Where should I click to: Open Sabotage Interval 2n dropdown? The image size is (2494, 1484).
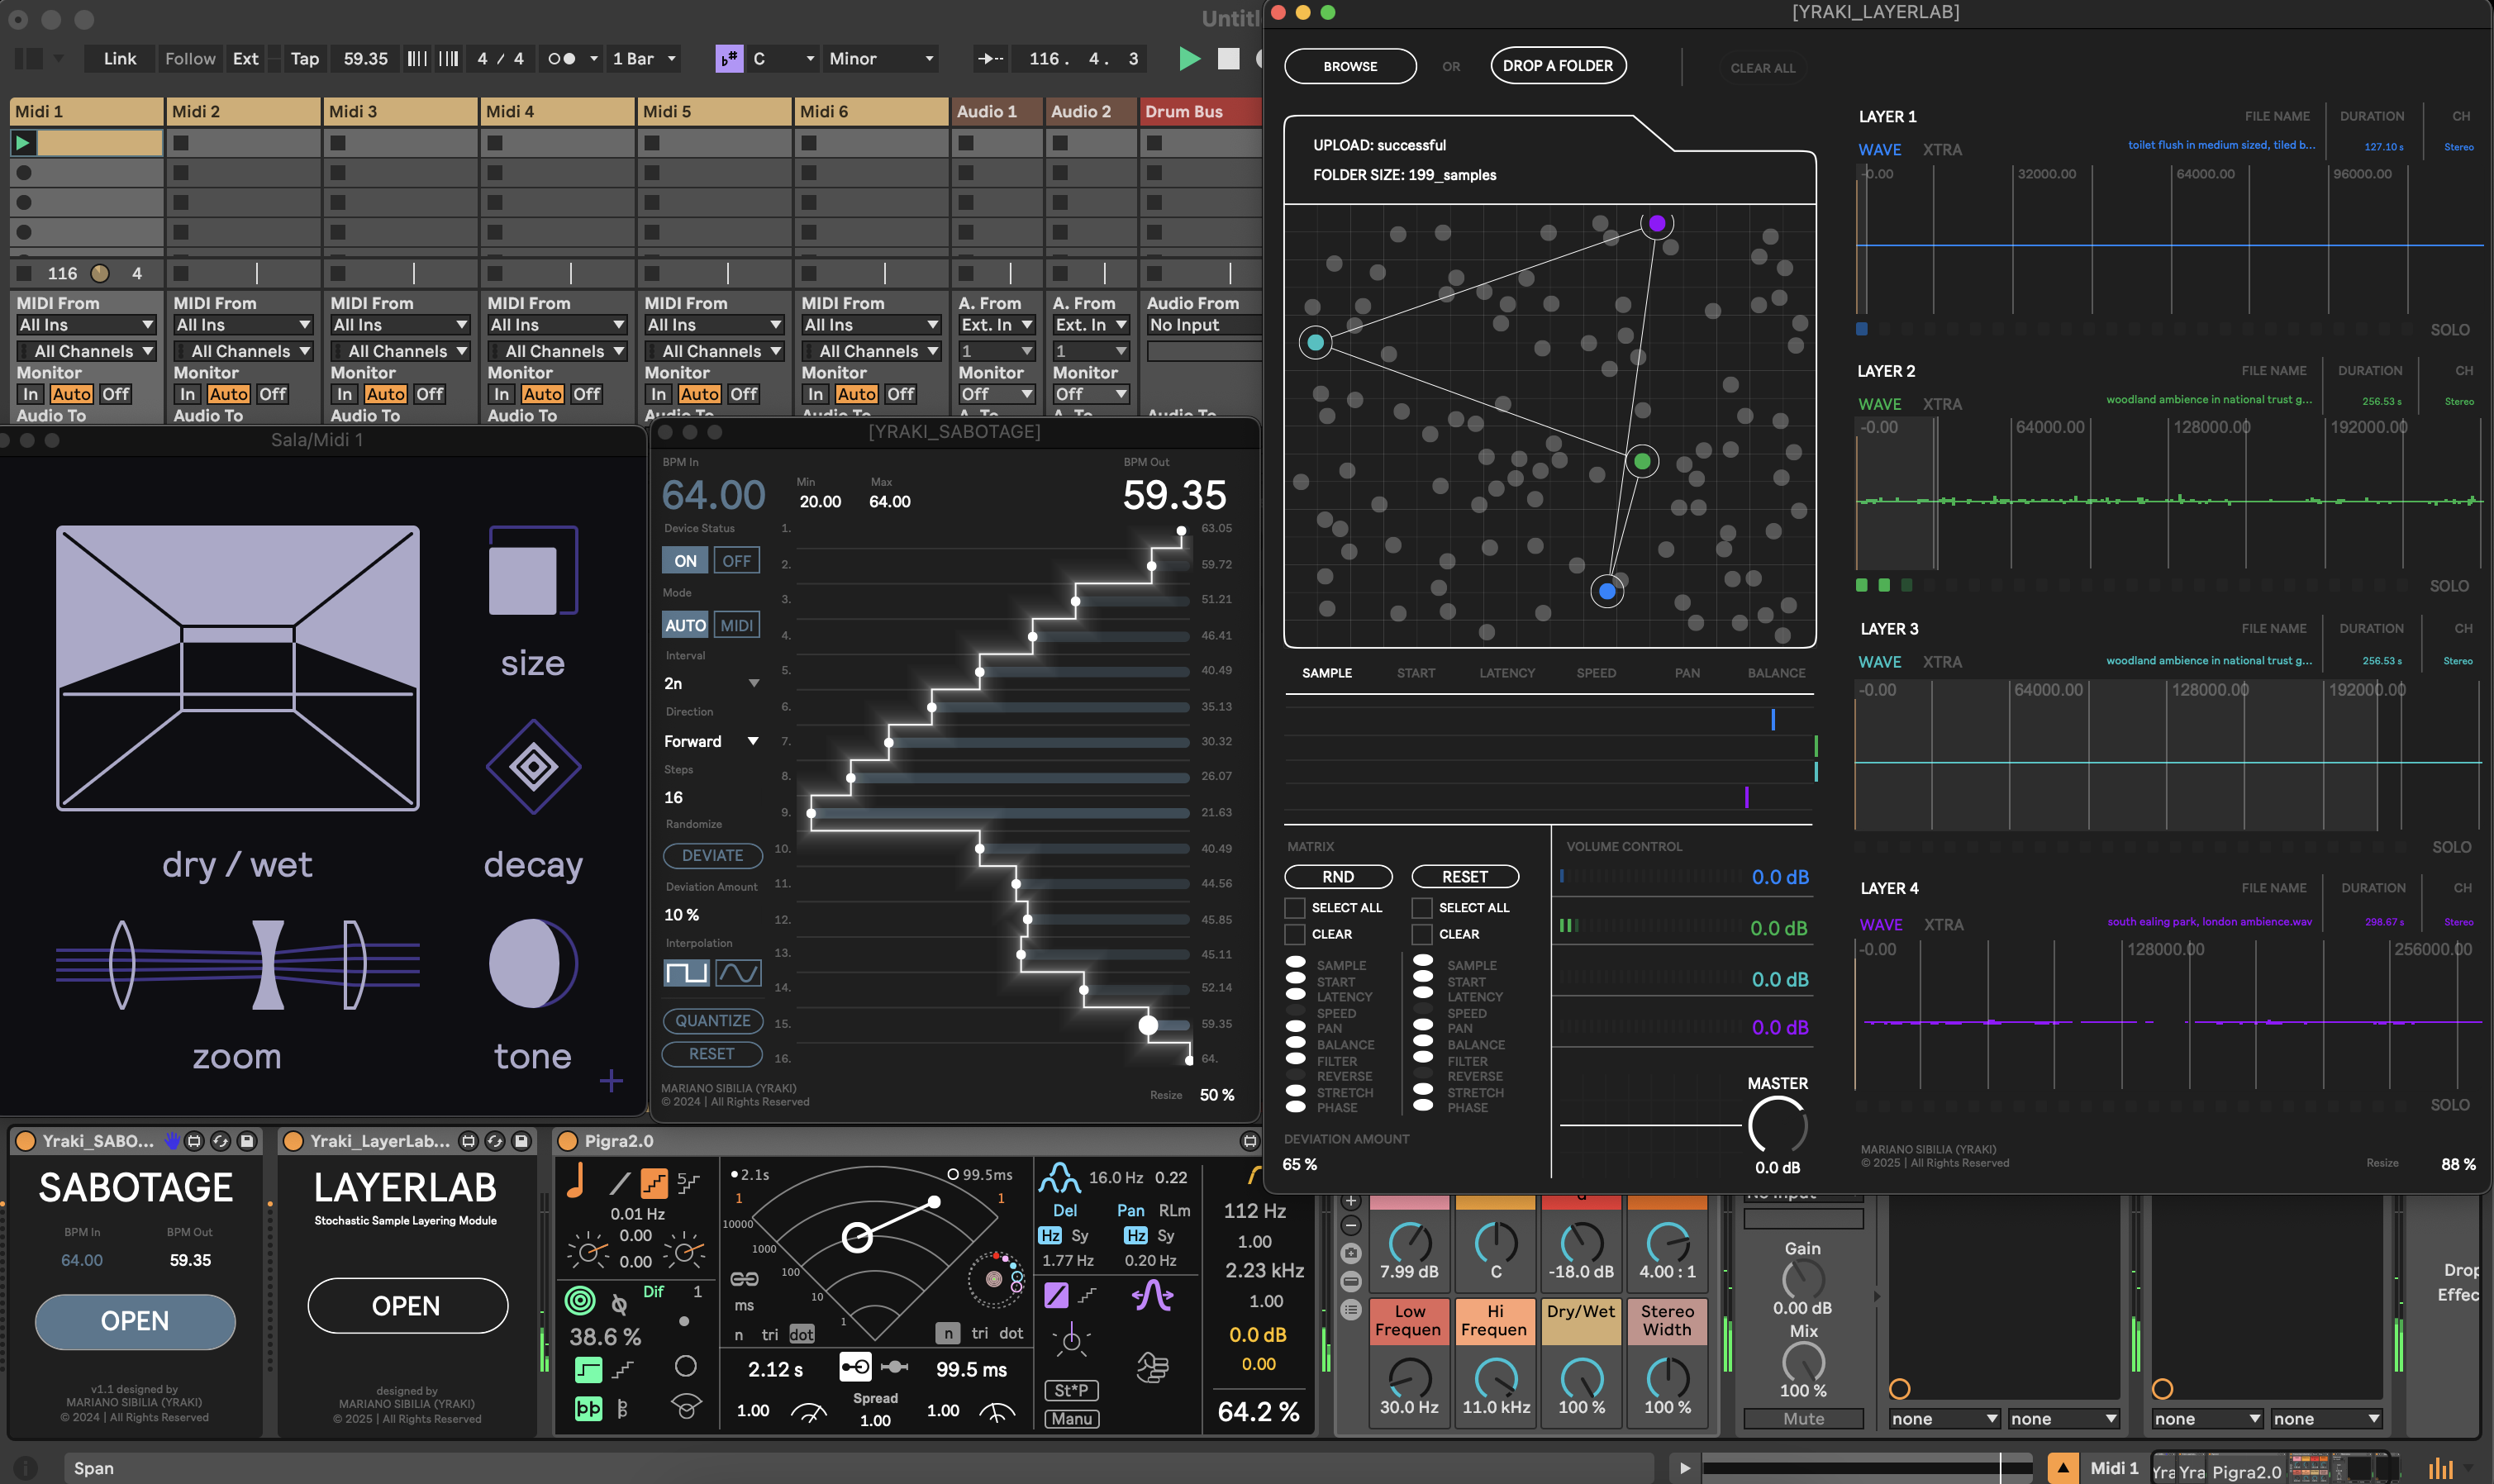pos(711,683)
